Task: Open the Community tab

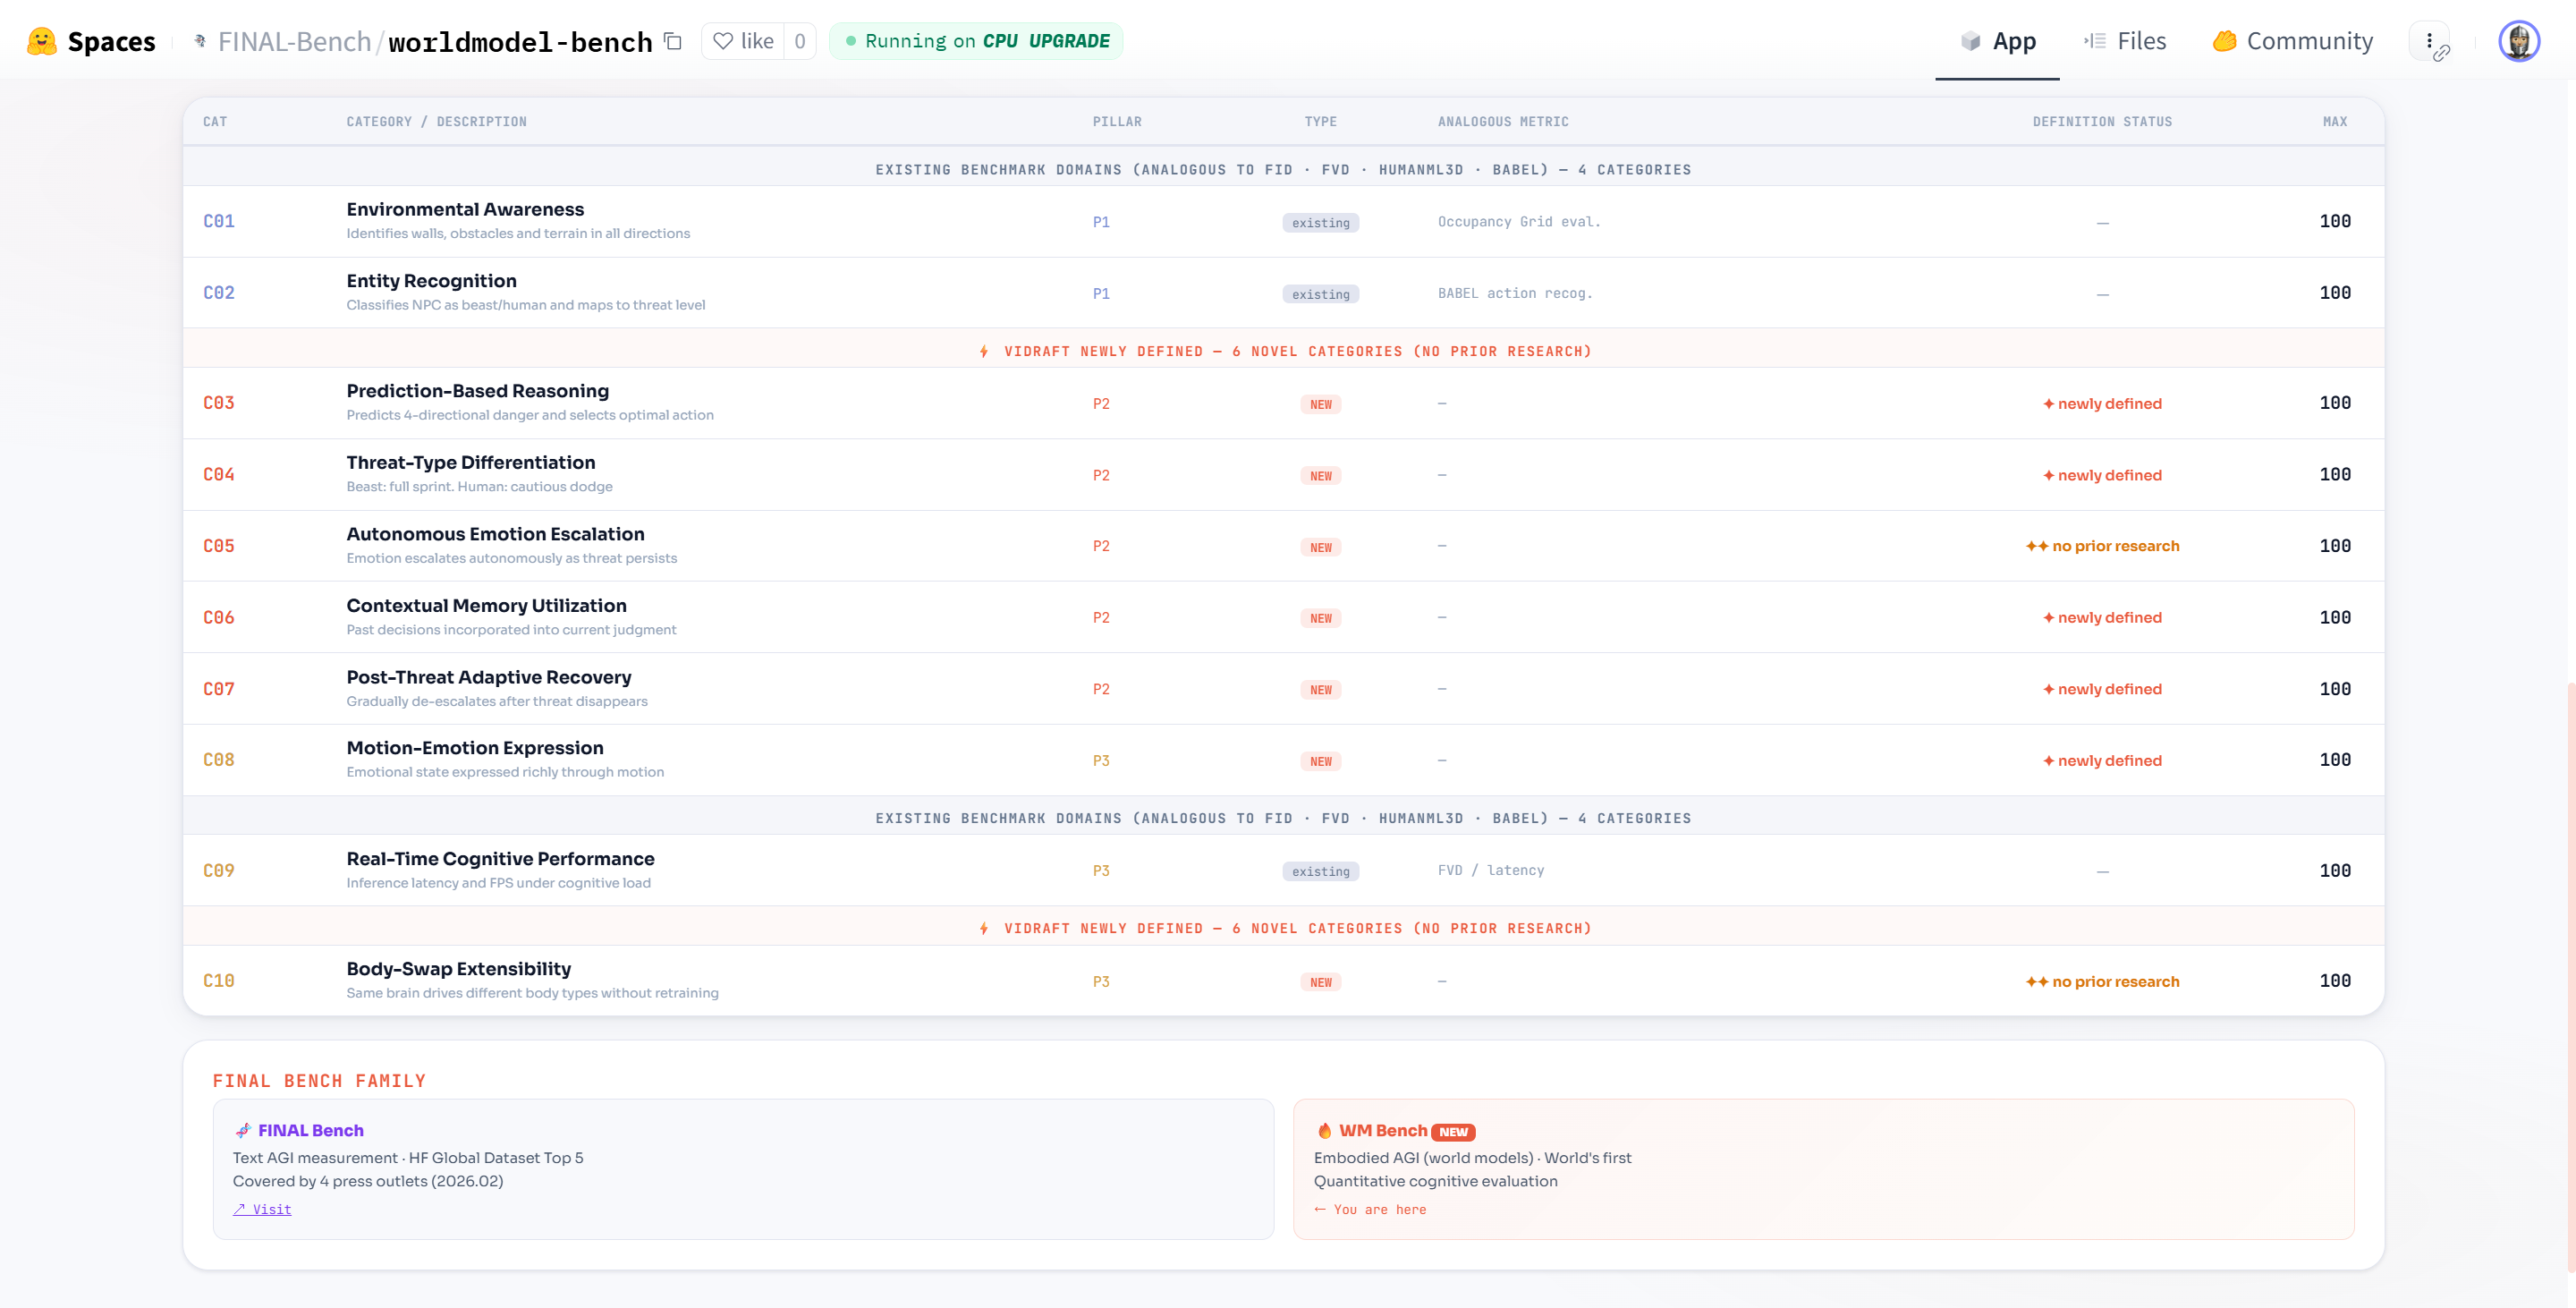Action: click(2293, 41)
